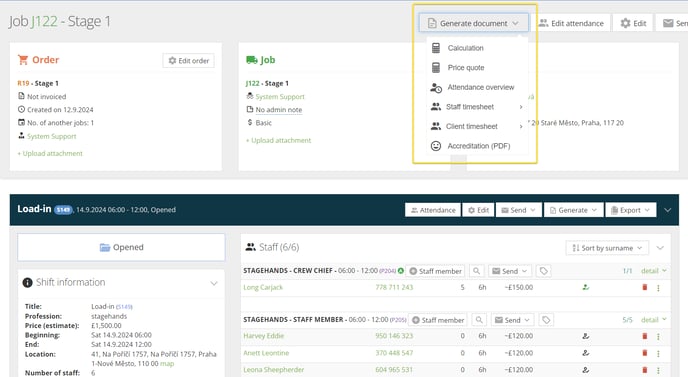Viewport: 688px width, 377px height.
Task: Click the Upload attachment link in Job card
Action: point(278,140)
